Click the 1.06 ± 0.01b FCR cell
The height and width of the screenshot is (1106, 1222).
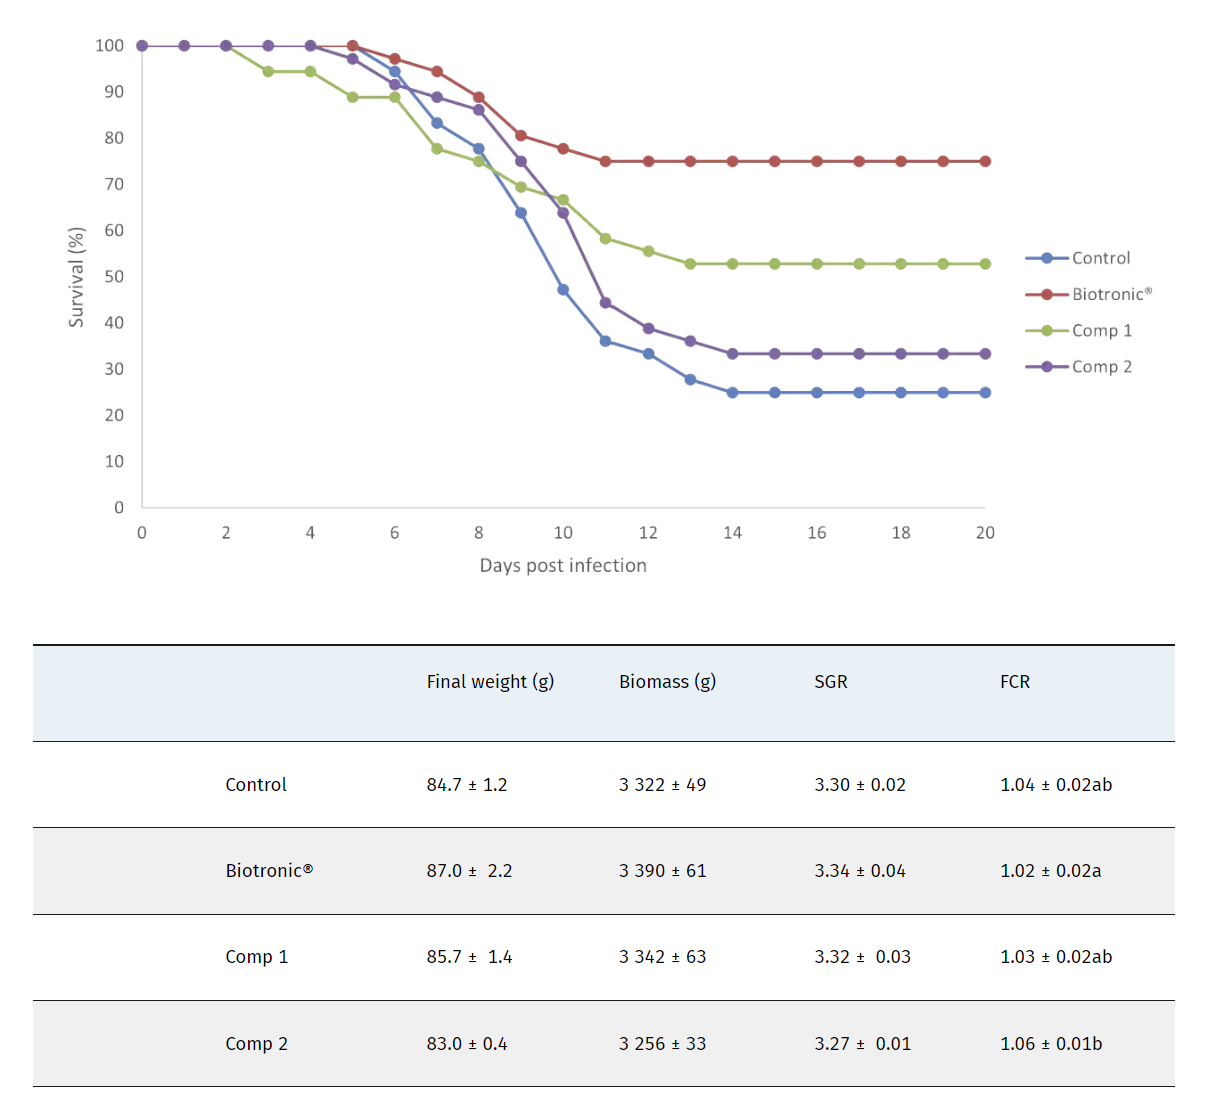point(1051,1044)
